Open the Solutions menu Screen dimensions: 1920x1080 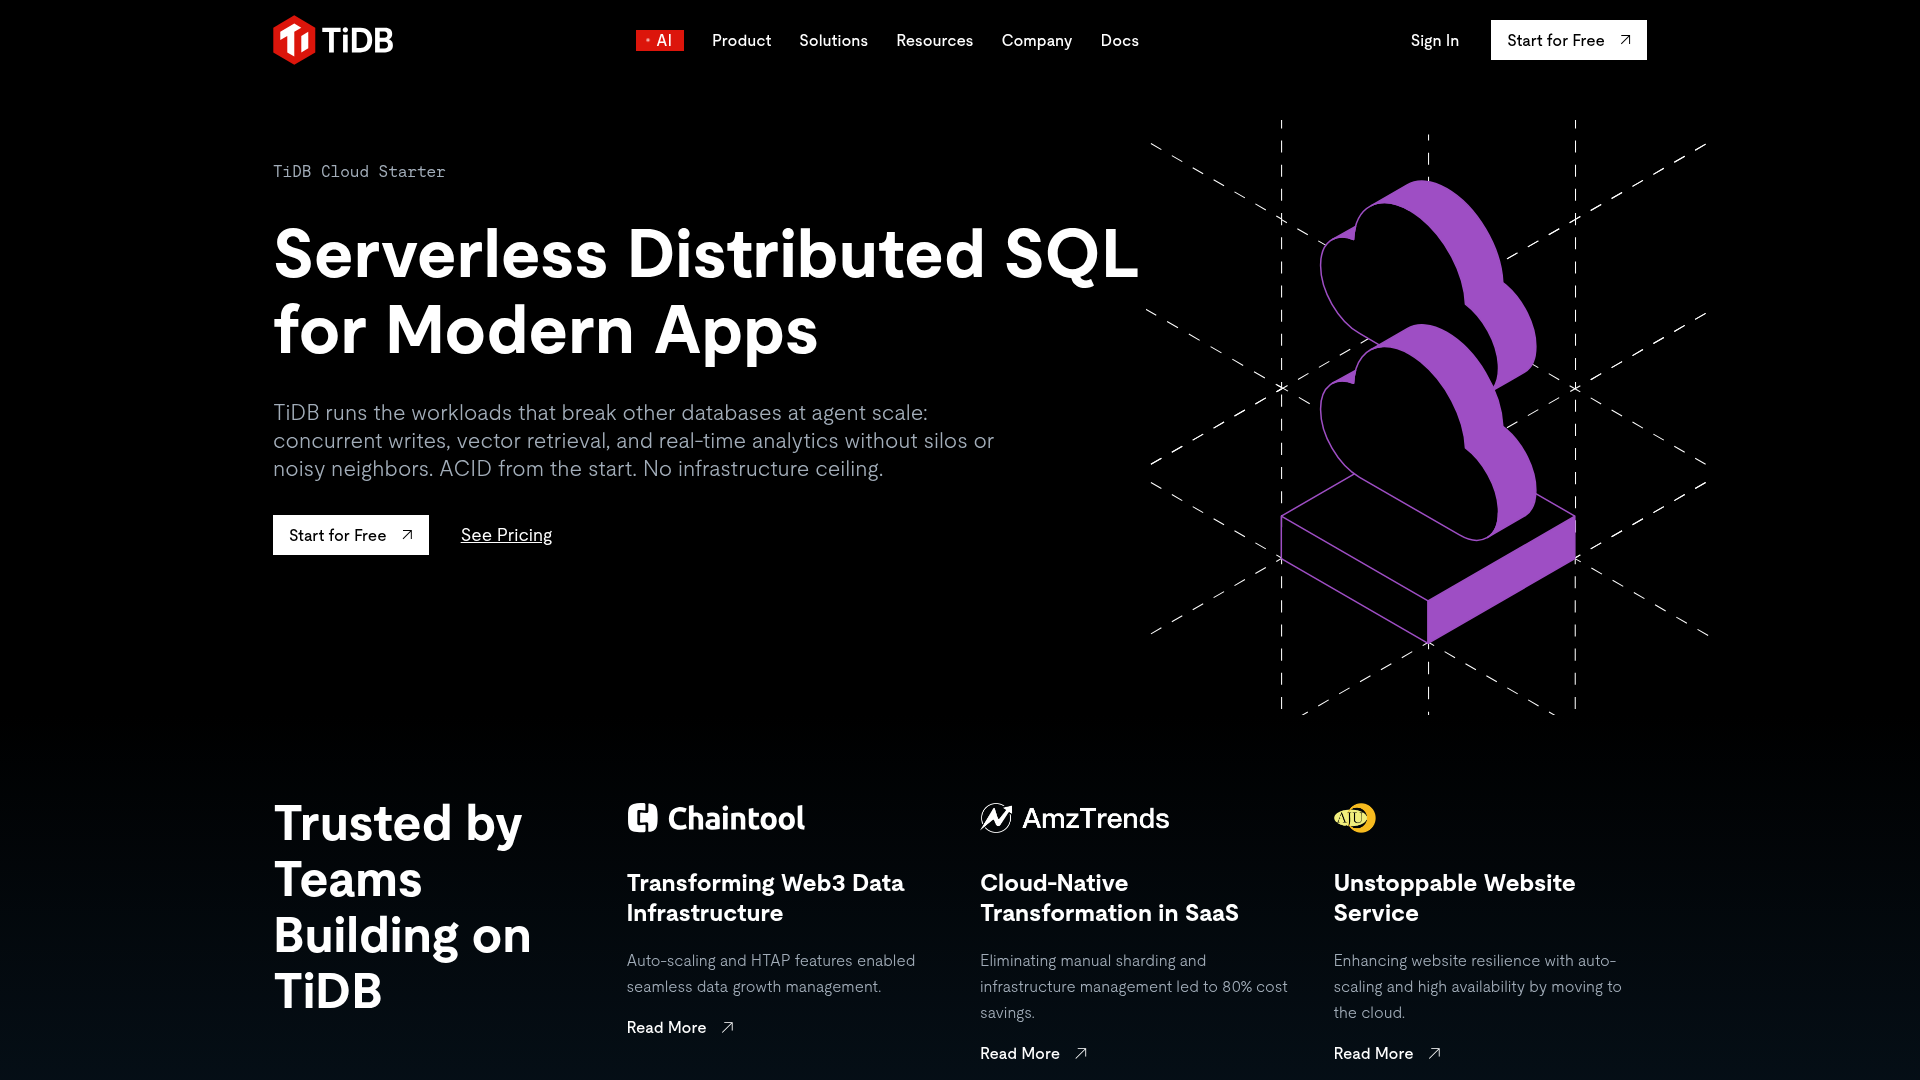[x=833, y=40]
